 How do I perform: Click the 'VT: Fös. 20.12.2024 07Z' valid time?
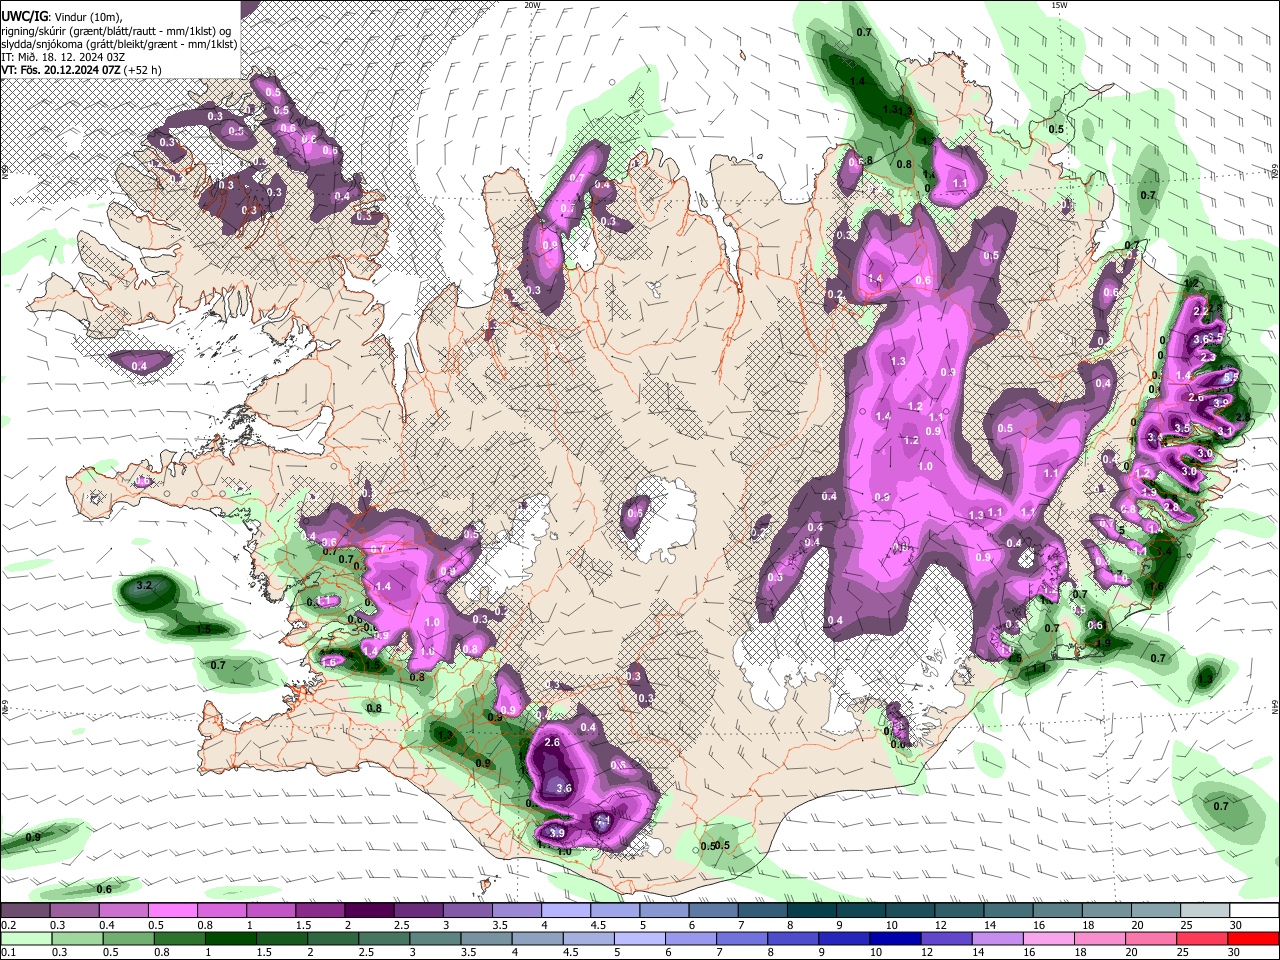point(59,70)
